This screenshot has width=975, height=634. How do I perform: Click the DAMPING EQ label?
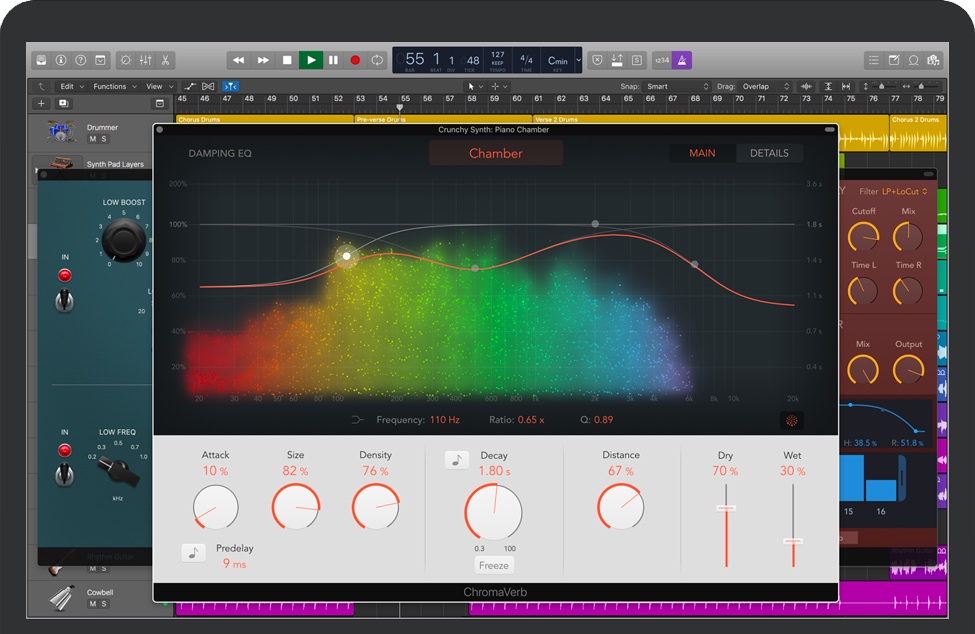pos(220,154)
